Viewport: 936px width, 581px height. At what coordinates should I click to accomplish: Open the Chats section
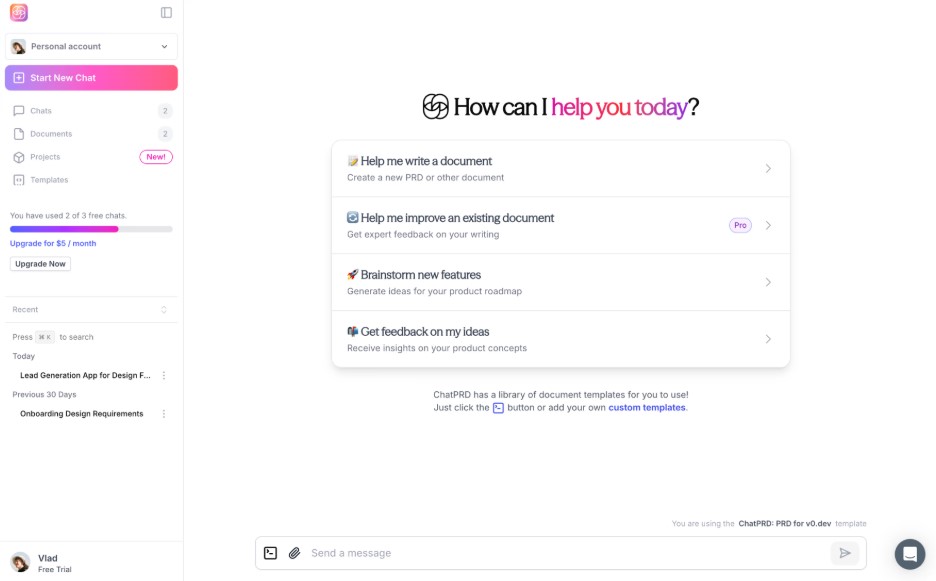point(42,110)
